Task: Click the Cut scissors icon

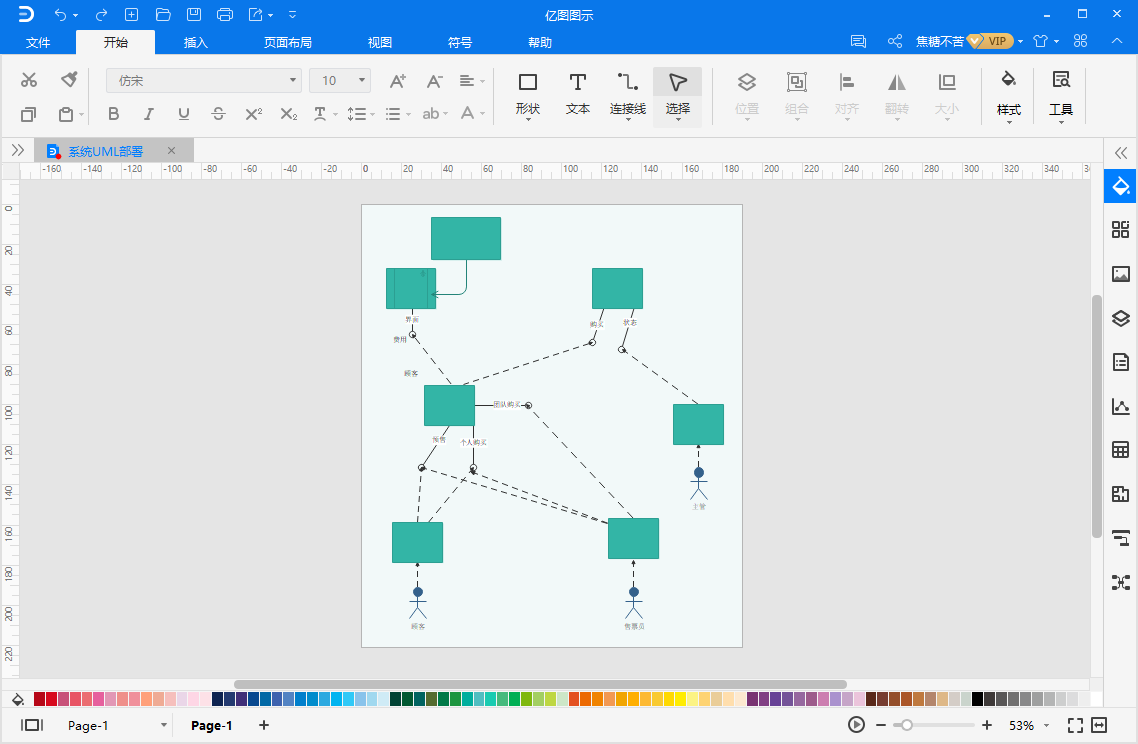Action: coord(29,80)
